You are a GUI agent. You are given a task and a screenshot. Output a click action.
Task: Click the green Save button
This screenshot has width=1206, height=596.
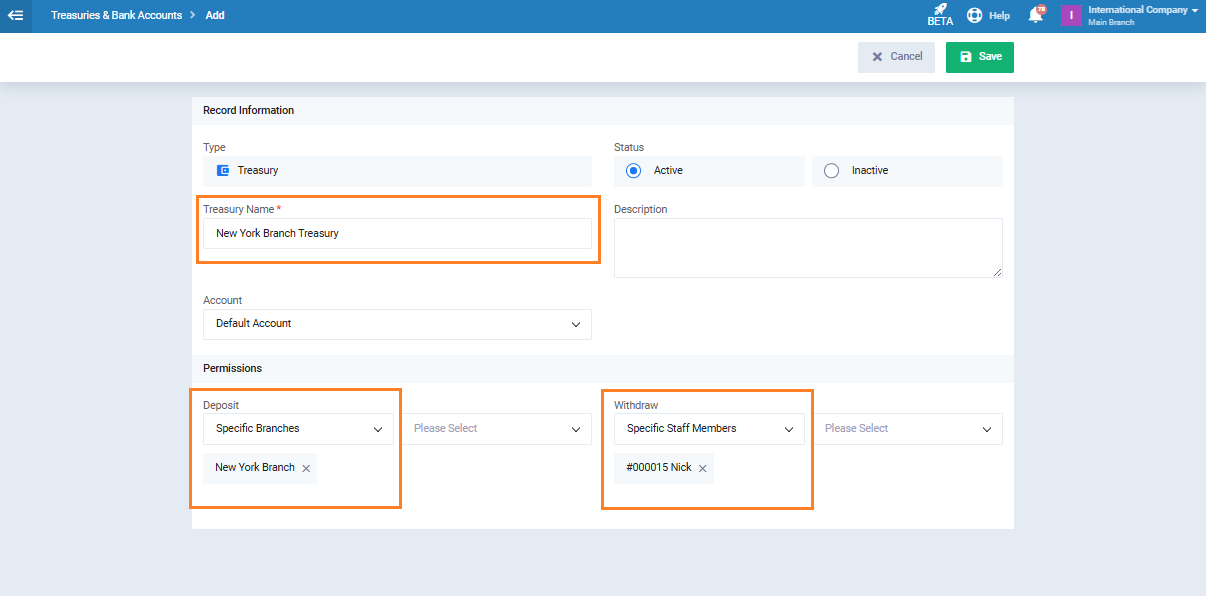pos(979,57)
